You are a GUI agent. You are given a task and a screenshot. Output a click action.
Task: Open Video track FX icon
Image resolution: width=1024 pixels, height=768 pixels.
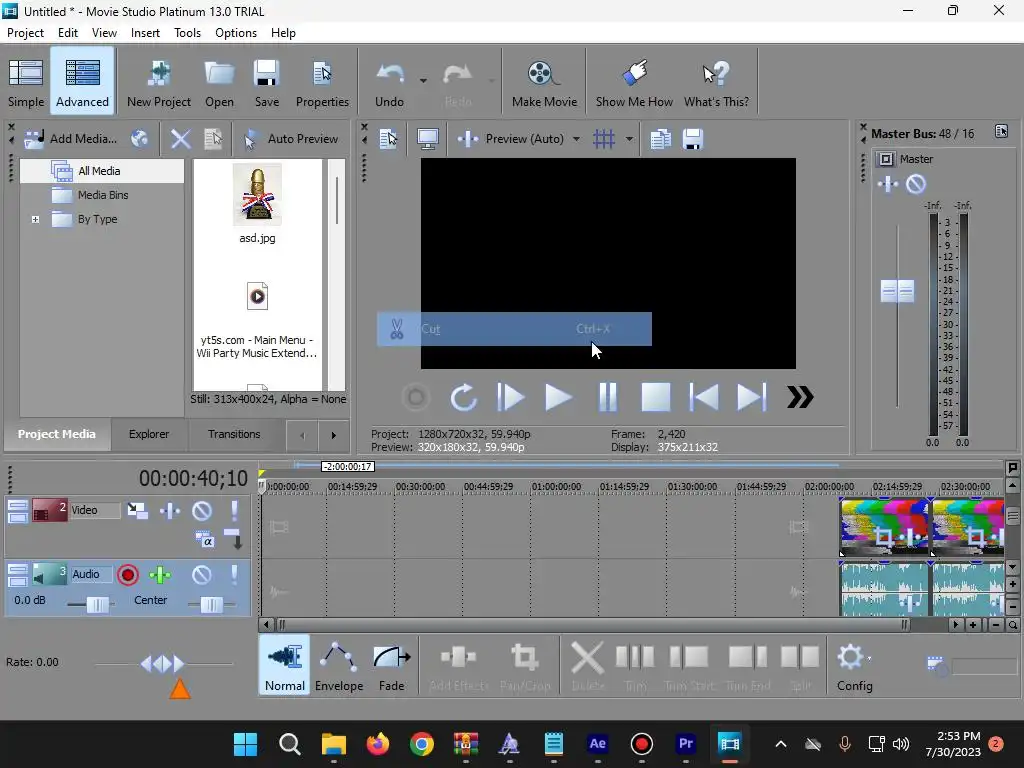pyautogui.click(x=170, y=510)
